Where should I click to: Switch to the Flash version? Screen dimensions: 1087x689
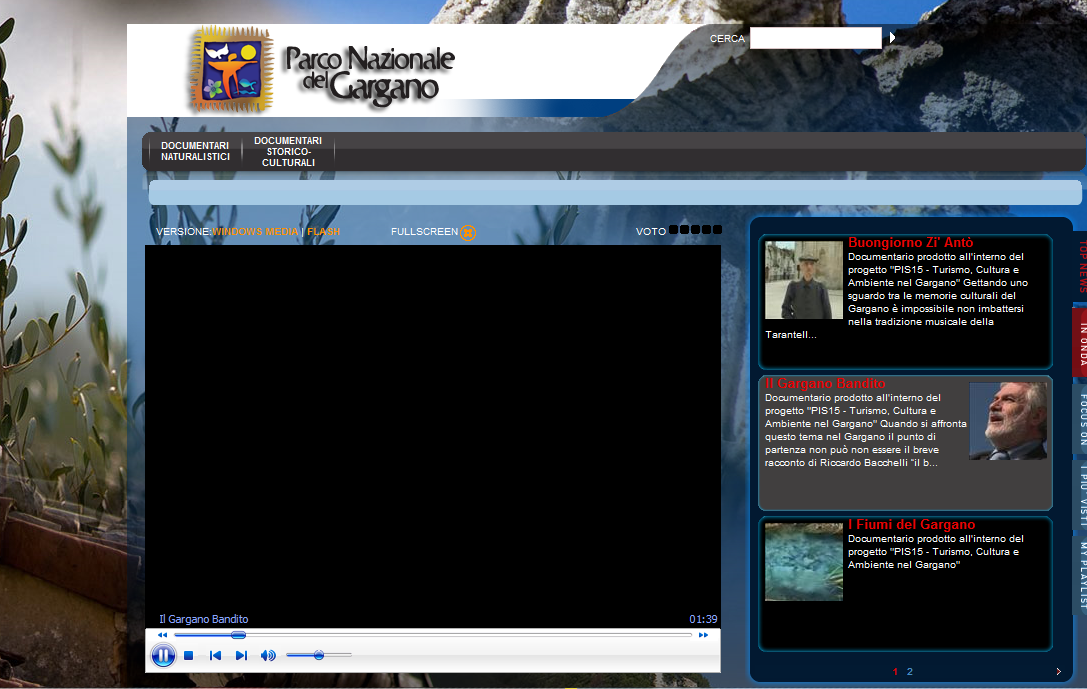pos(324,232)
